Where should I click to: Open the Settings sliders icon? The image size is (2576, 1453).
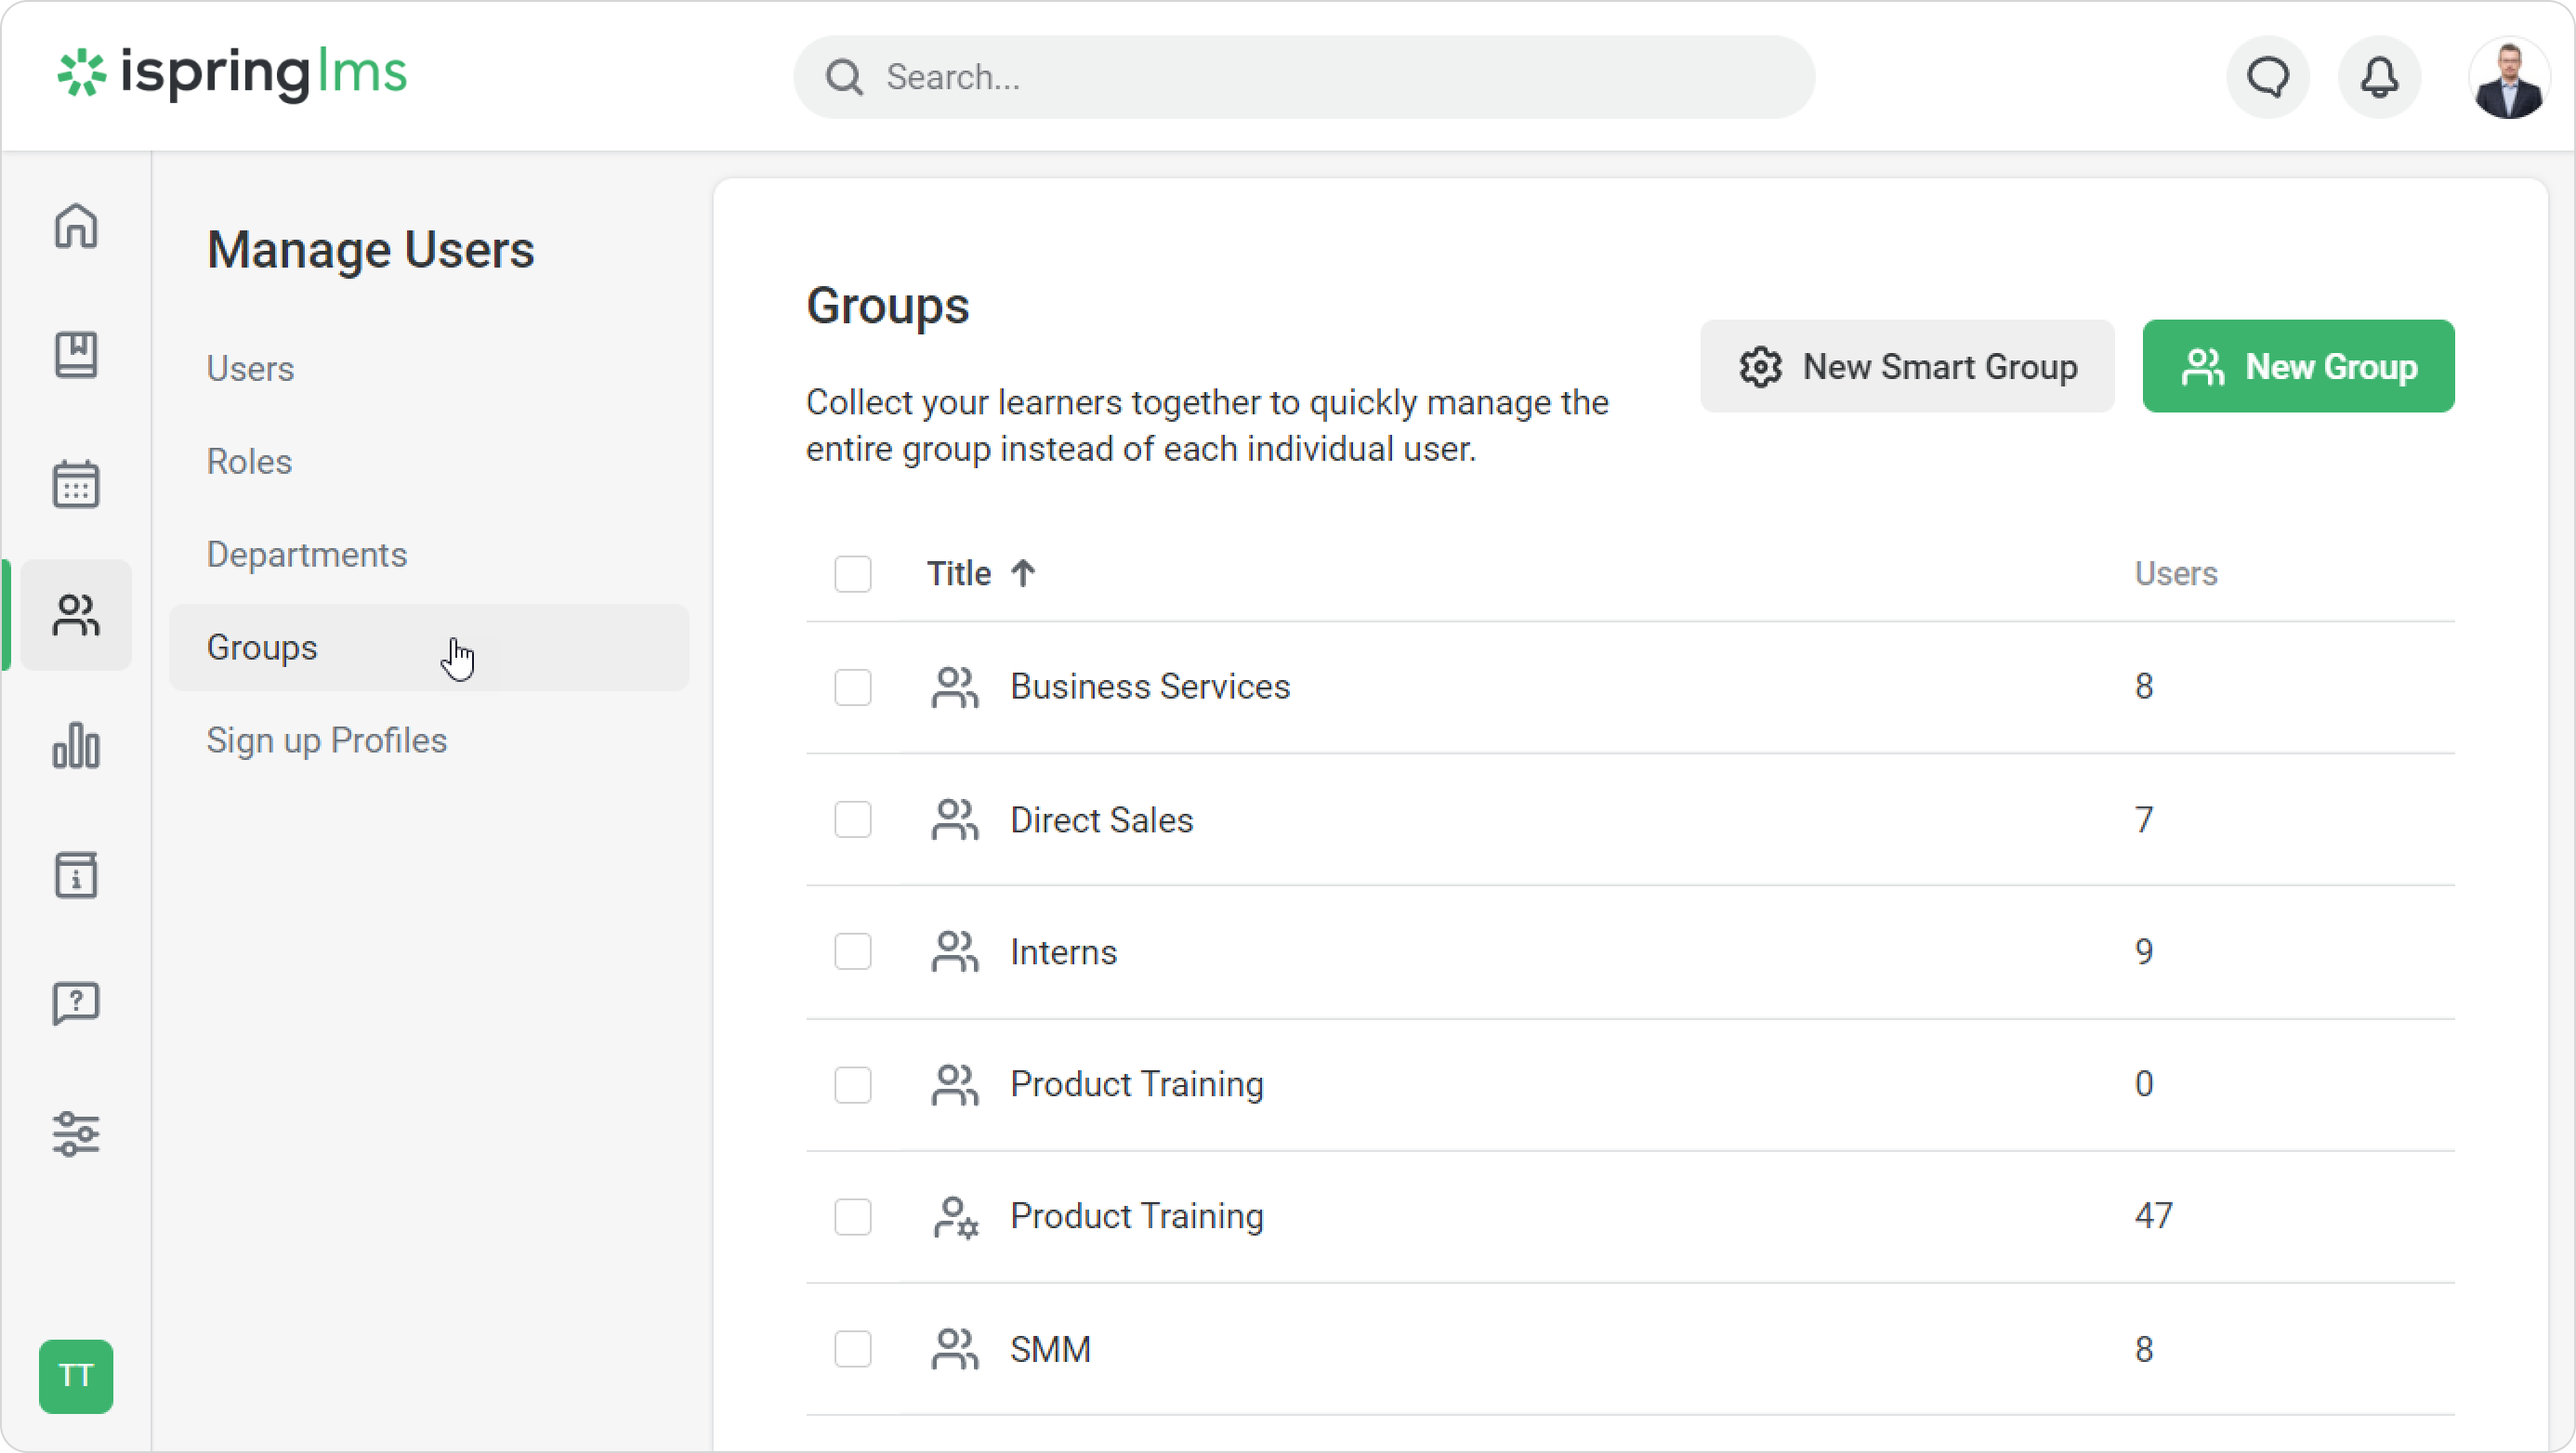tap(76, 1134)
